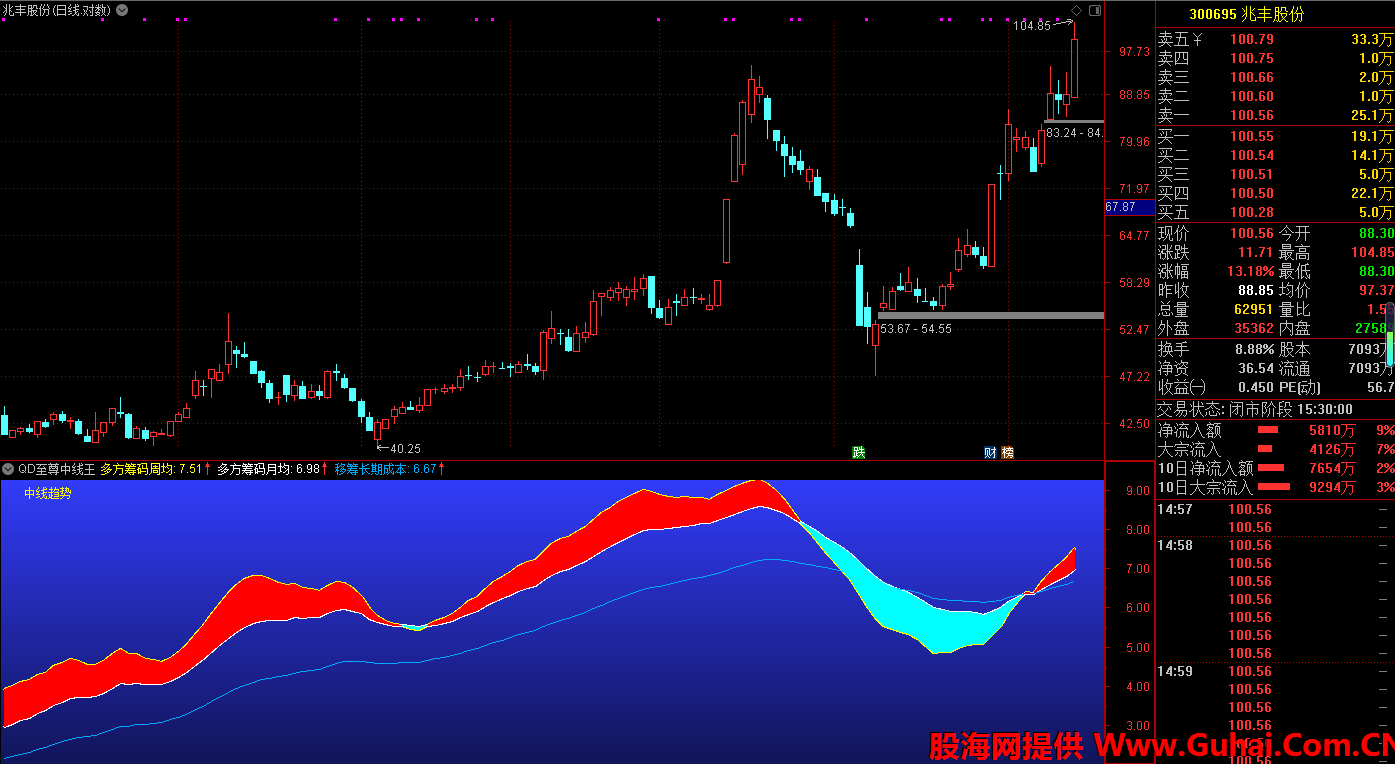Click the 净流入额 value 5810万
The image size is (1395, 764).
[x=1332, y=431]
